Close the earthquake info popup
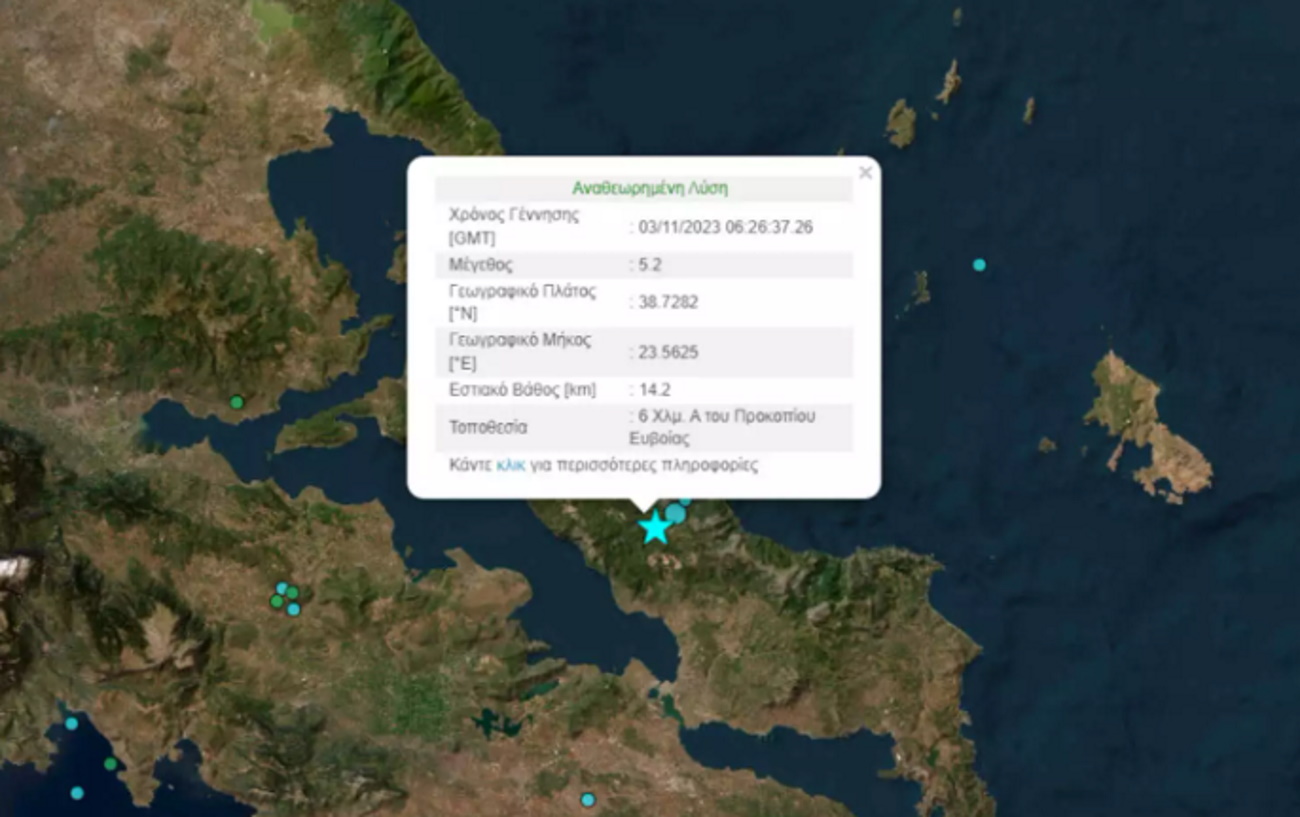This screenshot has width=1300, height=817. [865, 173]
